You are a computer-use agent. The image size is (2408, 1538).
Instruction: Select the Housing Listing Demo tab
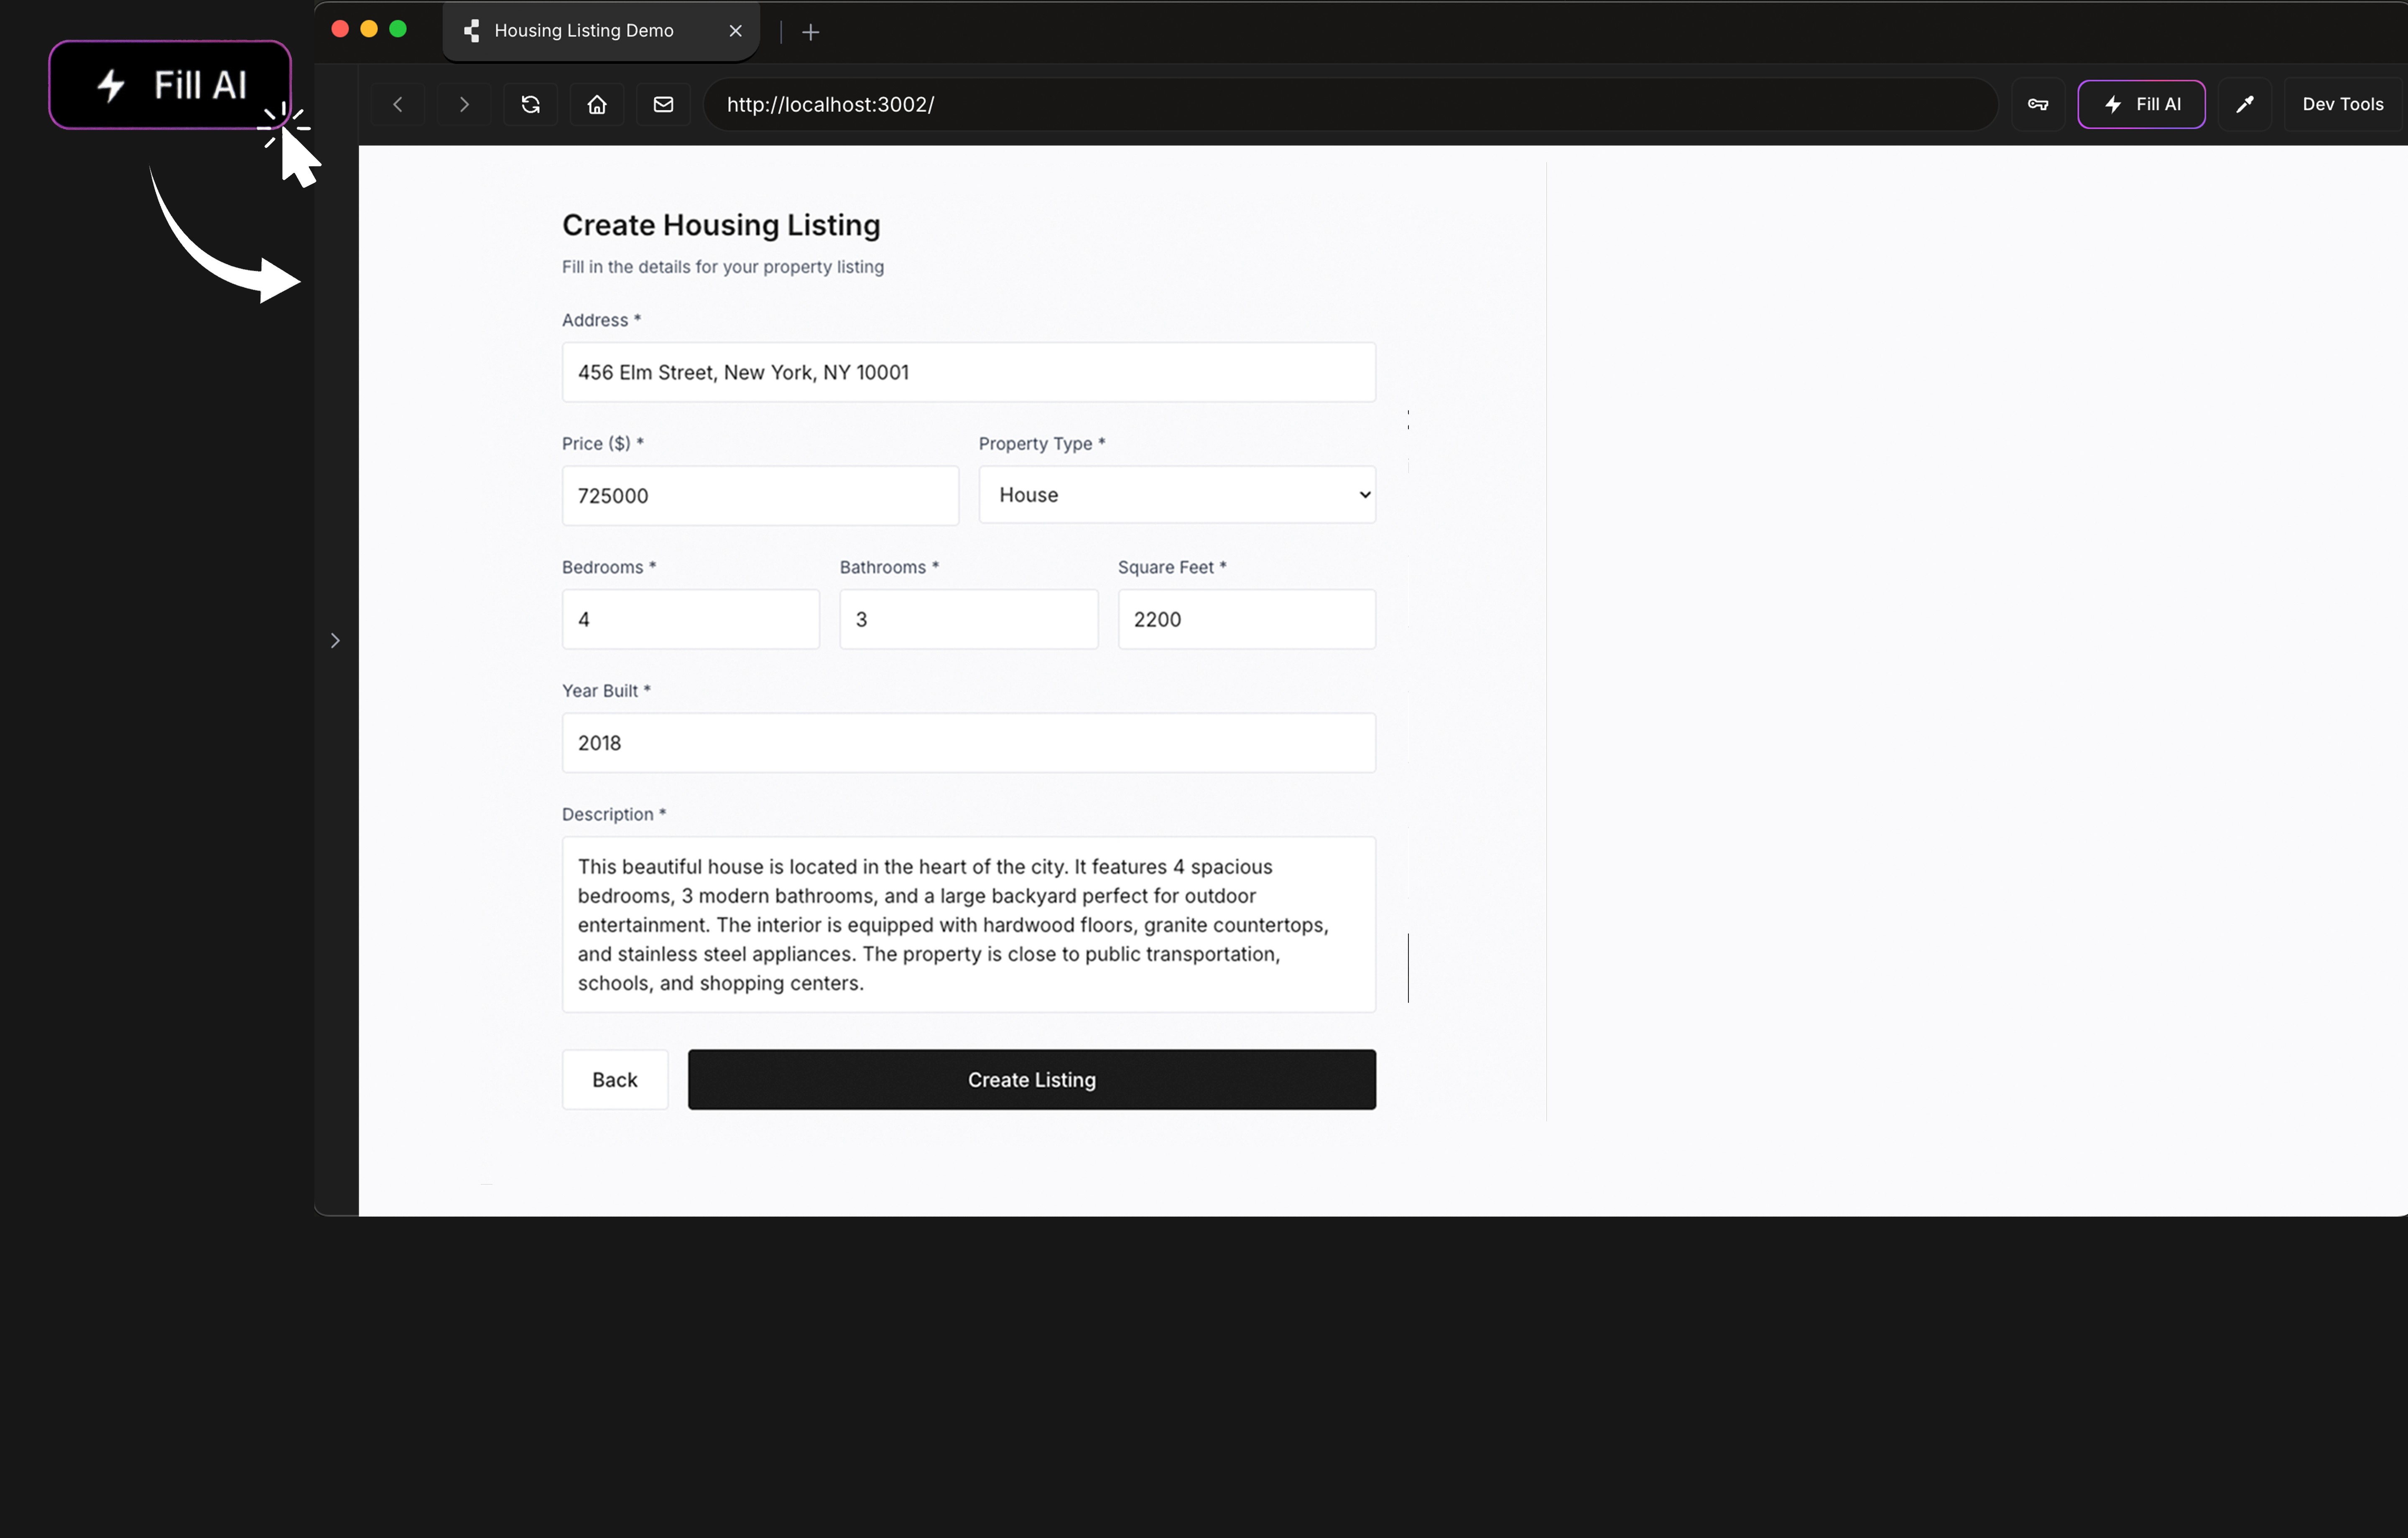[x=584, y=31]
